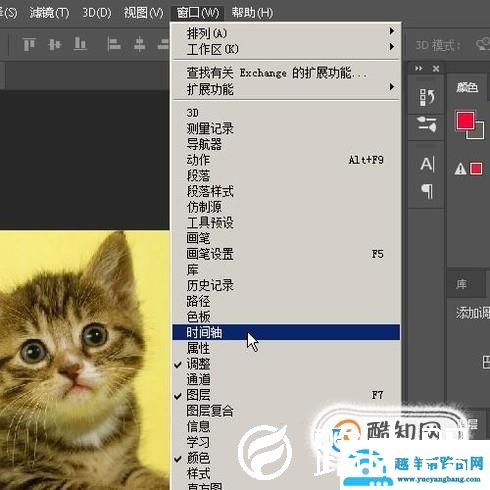Click the align vertical centers icon

point(55,44)
